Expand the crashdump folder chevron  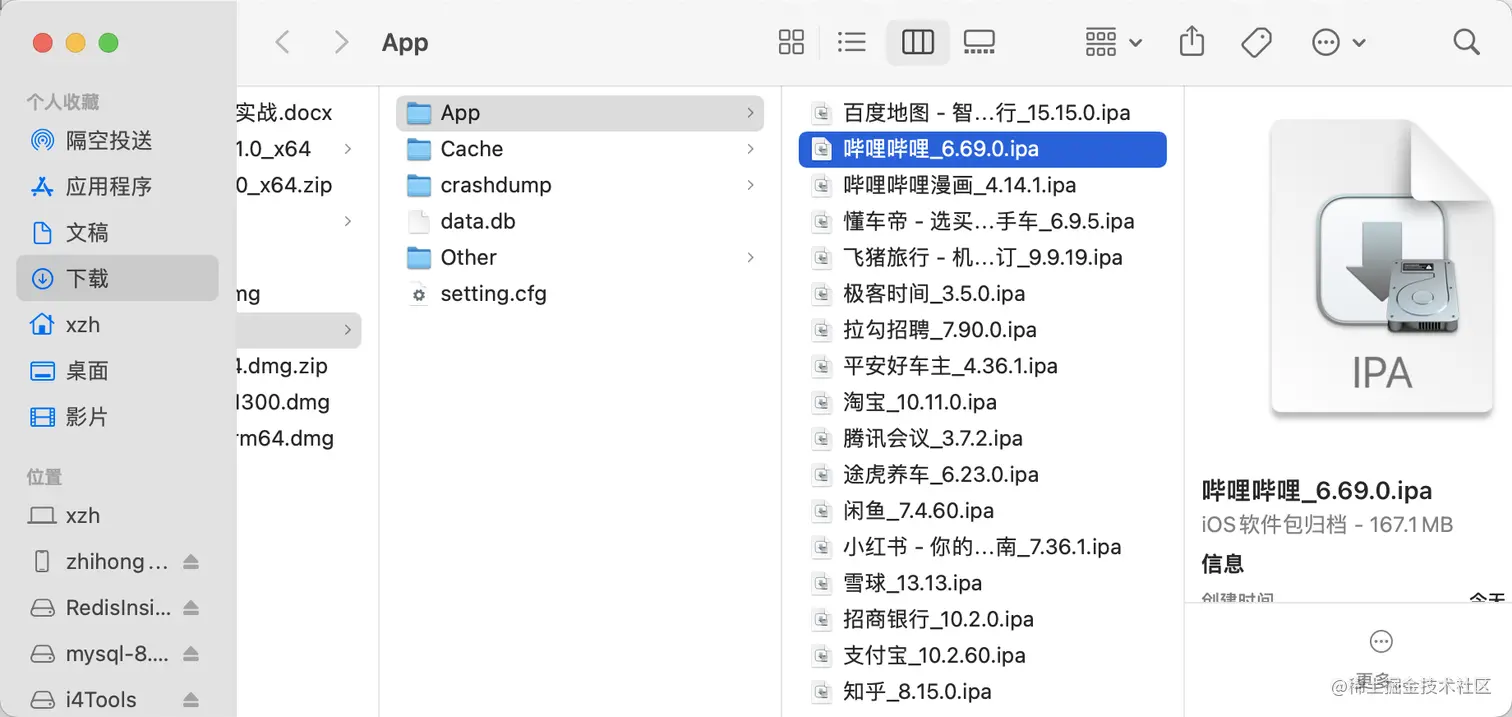(x=750, y=185)
